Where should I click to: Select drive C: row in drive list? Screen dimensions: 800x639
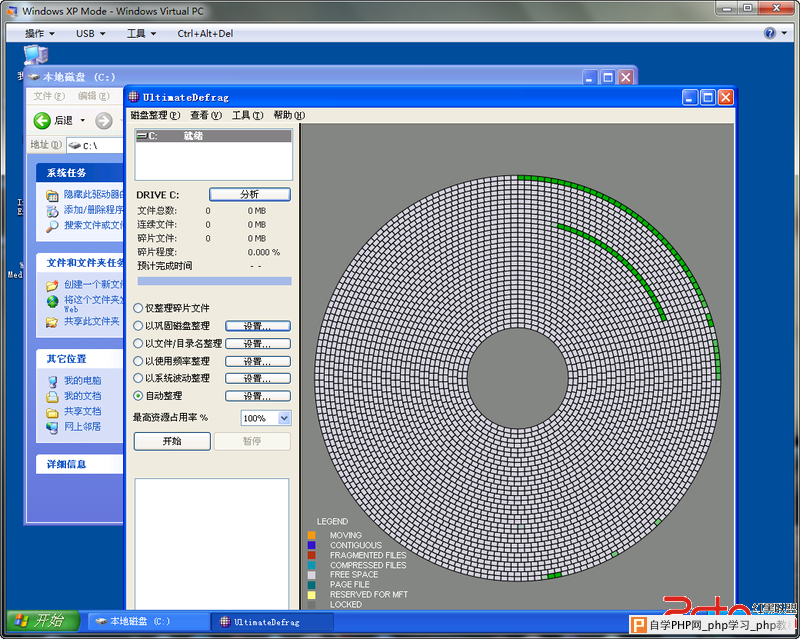coord(213,136)
